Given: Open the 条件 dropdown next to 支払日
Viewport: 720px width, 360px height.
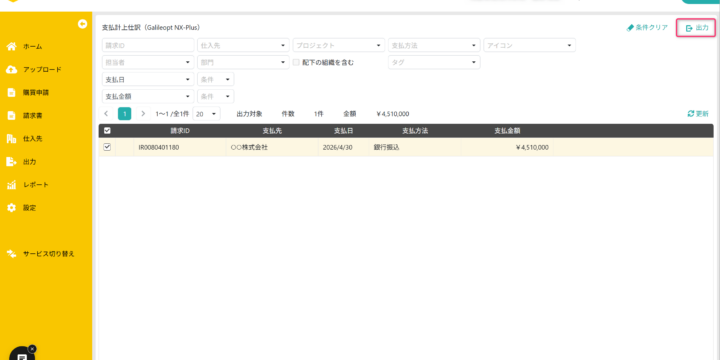Looking at the screenshot, I should [215, 79].
